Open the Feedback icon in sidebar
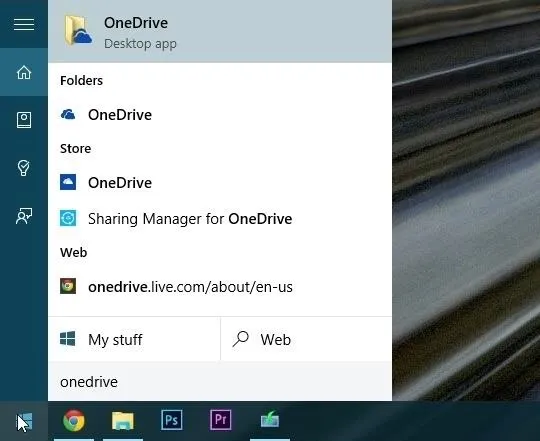 (x=24, y=216)
